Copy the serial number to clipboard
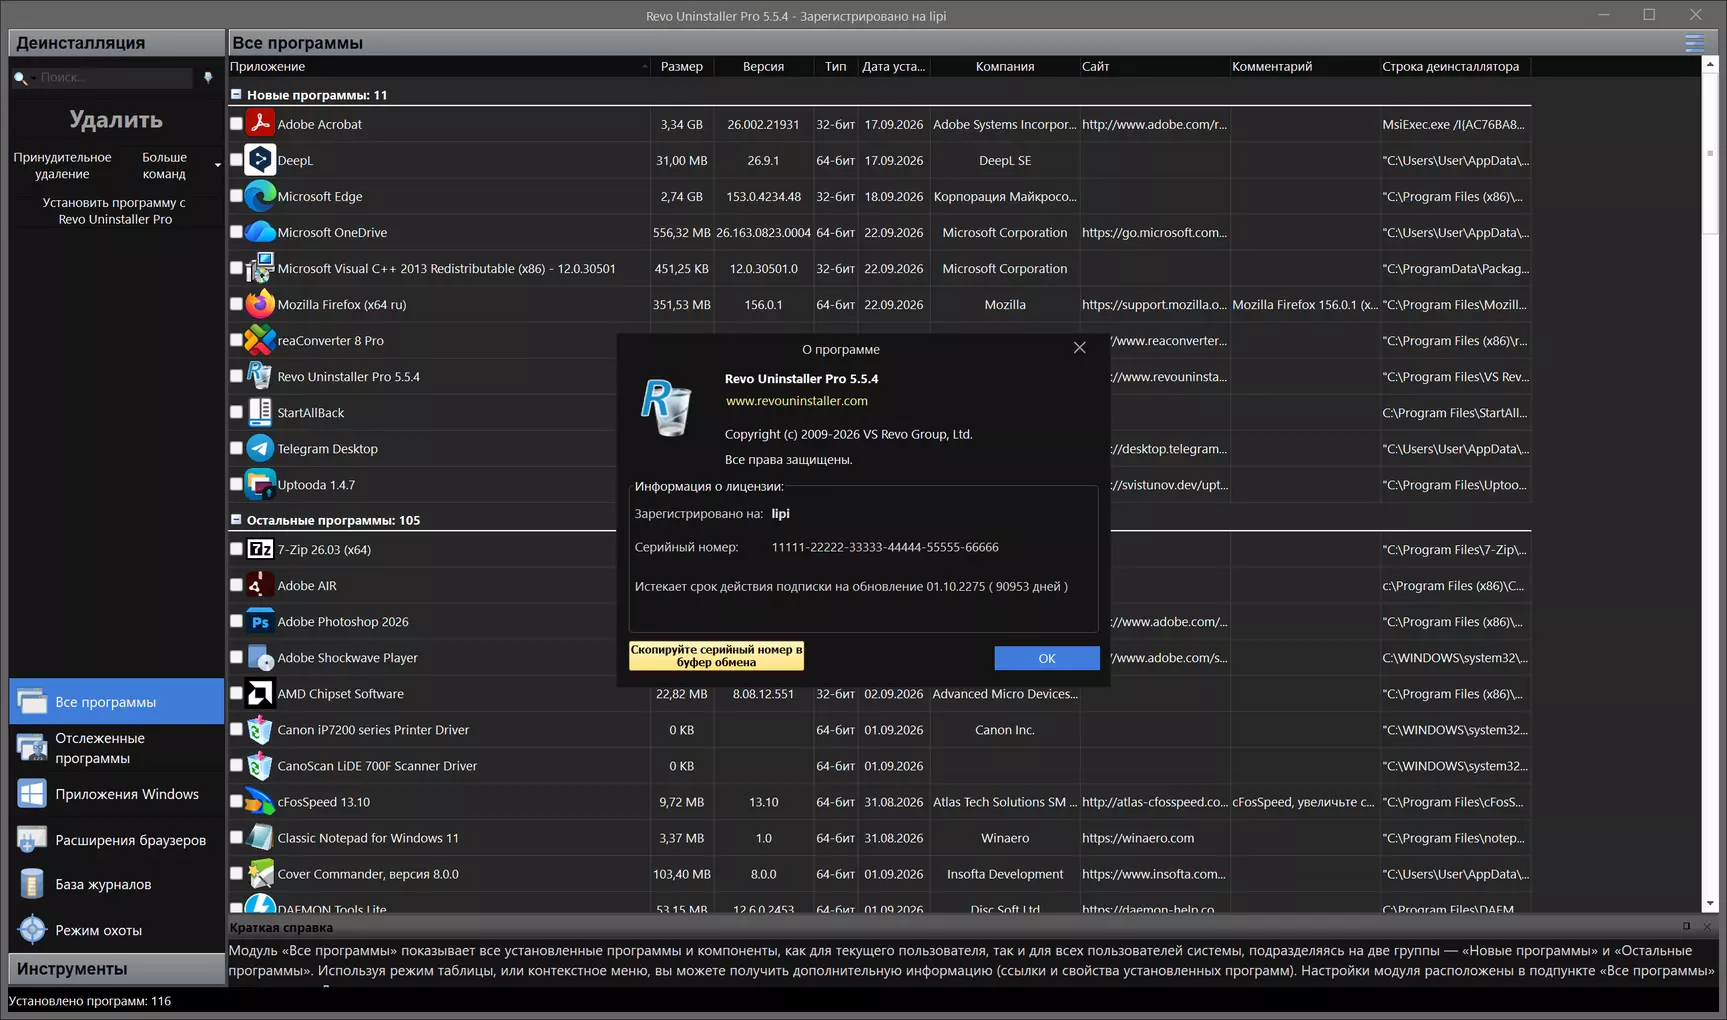Image resolution: width=1727 pixels, height=1020 pixels. tap(716, 655)
